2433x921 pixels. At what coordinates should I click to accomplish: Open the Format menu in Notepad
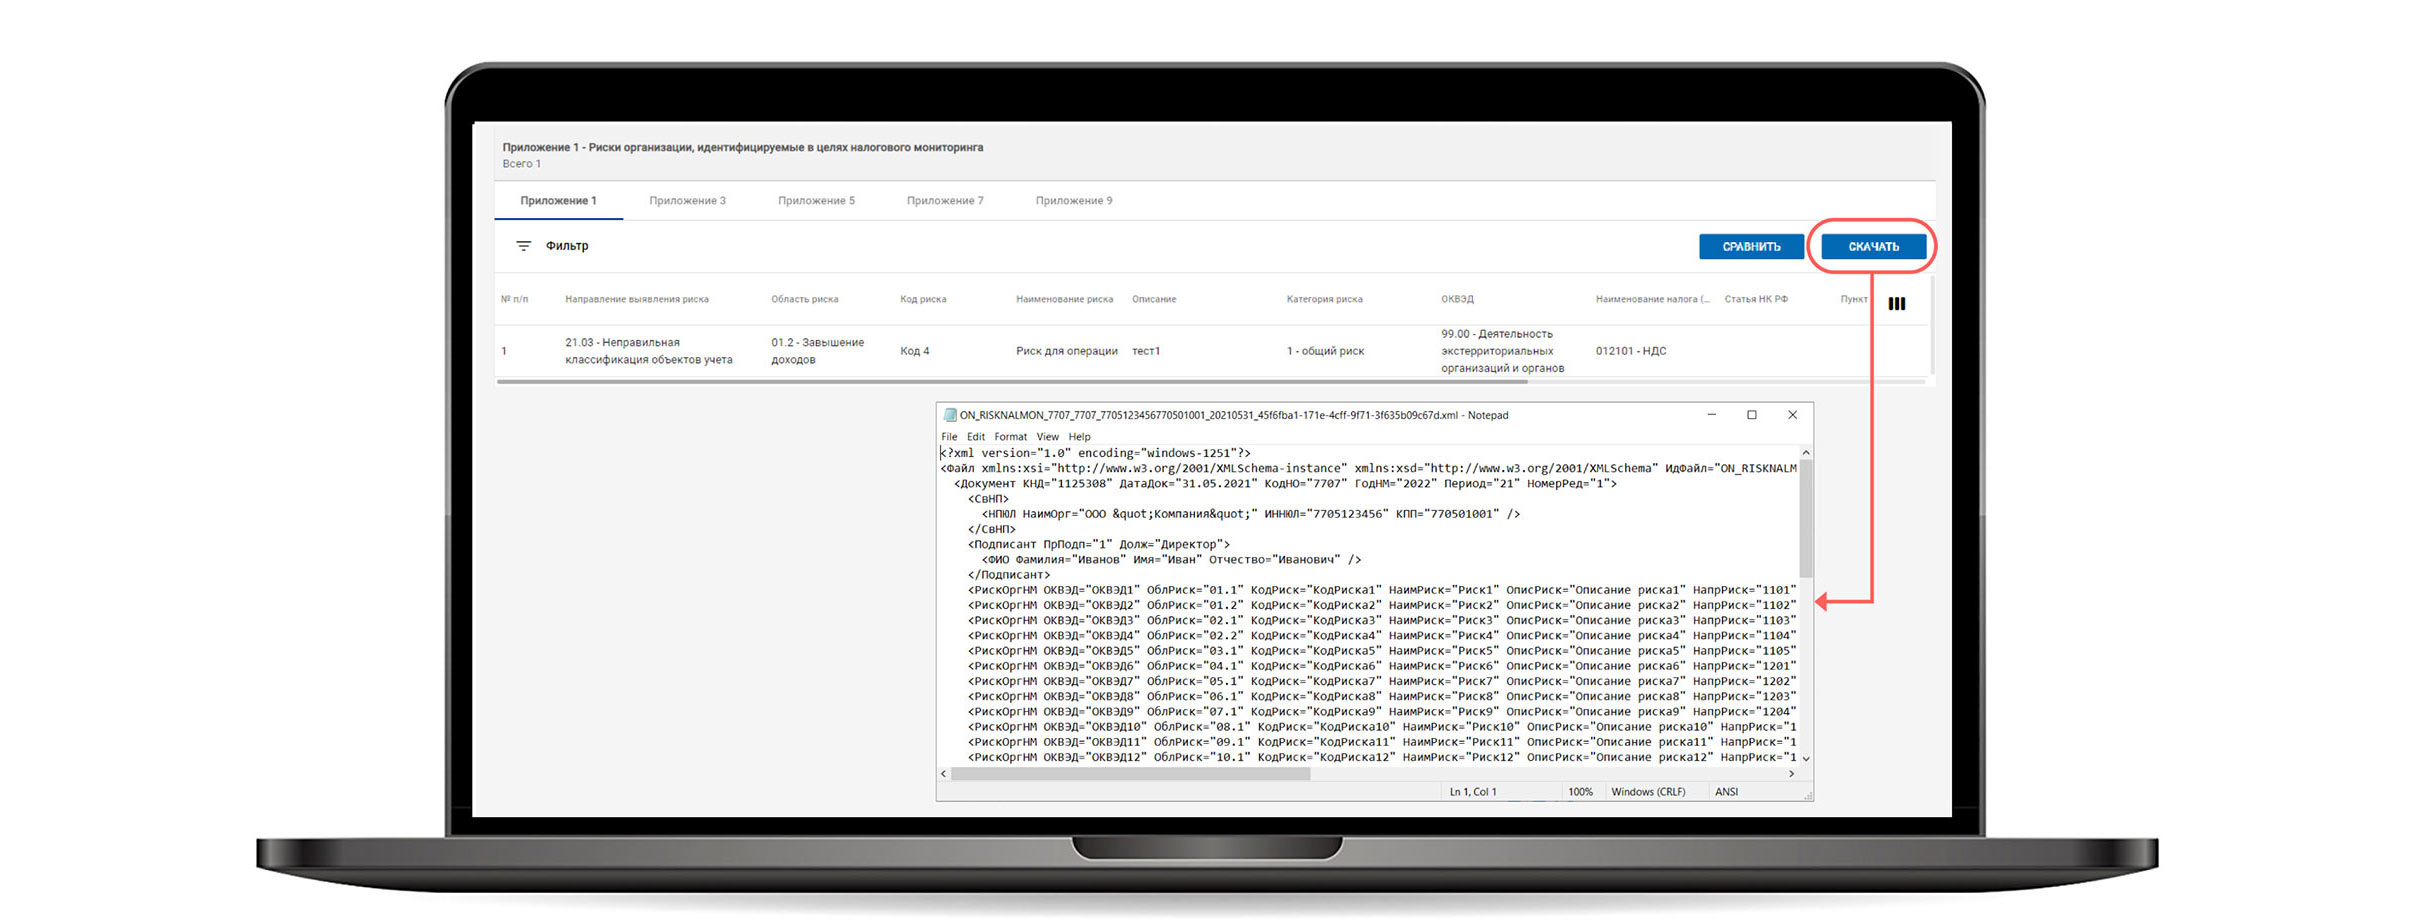click(x=1010, y=437)
